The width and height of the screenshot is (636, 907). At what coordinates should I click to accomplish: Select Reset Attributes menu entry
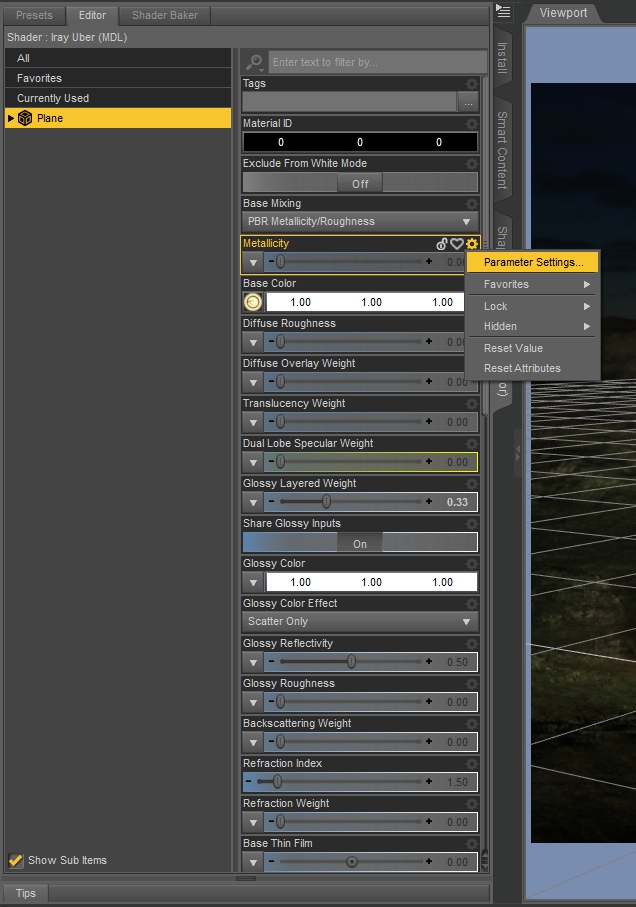(x=533, y=368)
